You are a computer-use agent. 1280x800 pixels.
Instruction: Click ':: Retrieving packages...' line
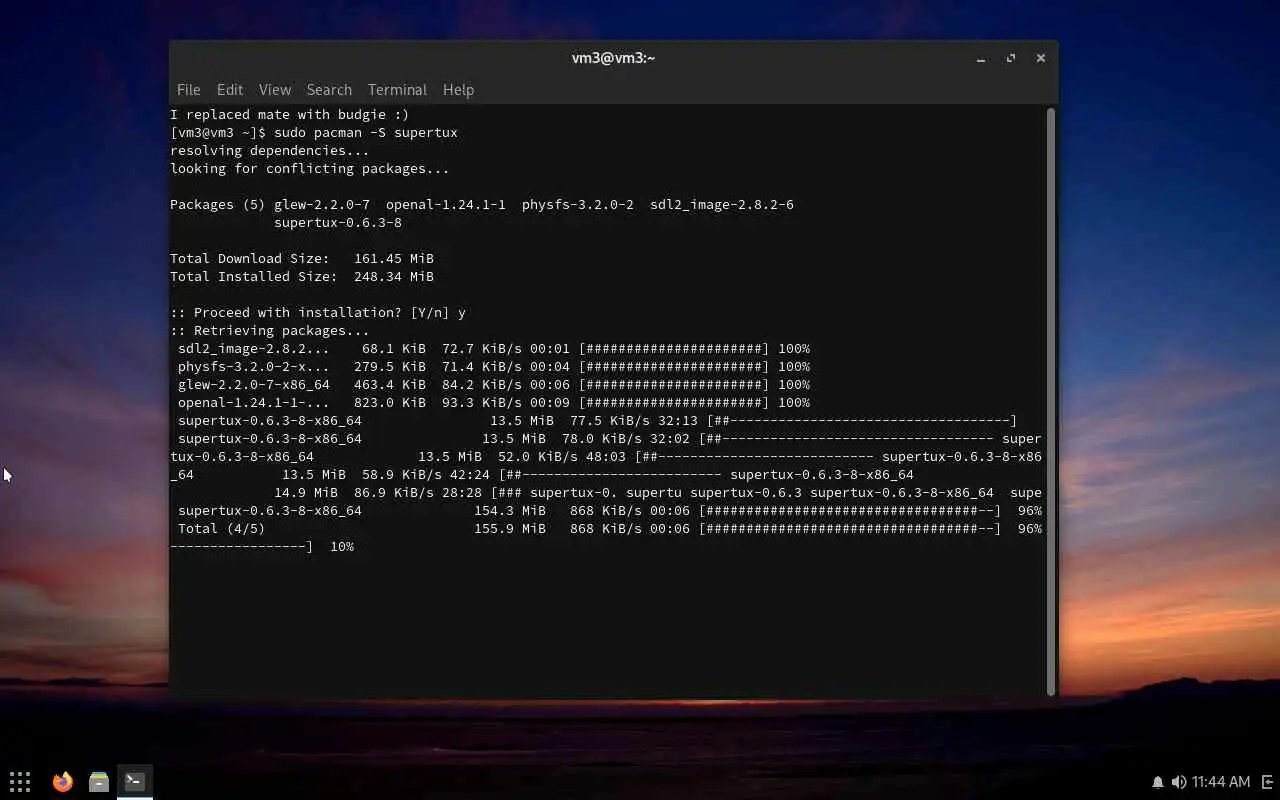tap(270, 330)
